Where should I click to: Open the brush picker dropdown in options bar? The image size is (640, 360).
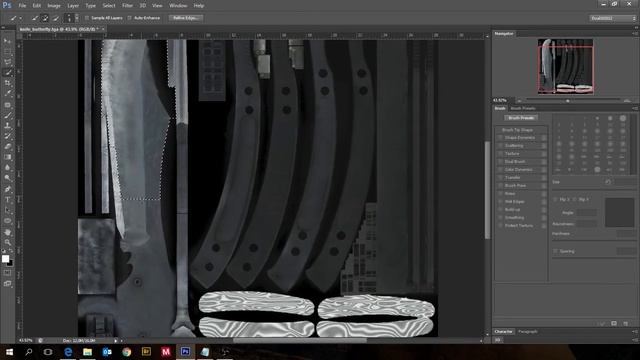pyautogui.click(x=76, y=18)
